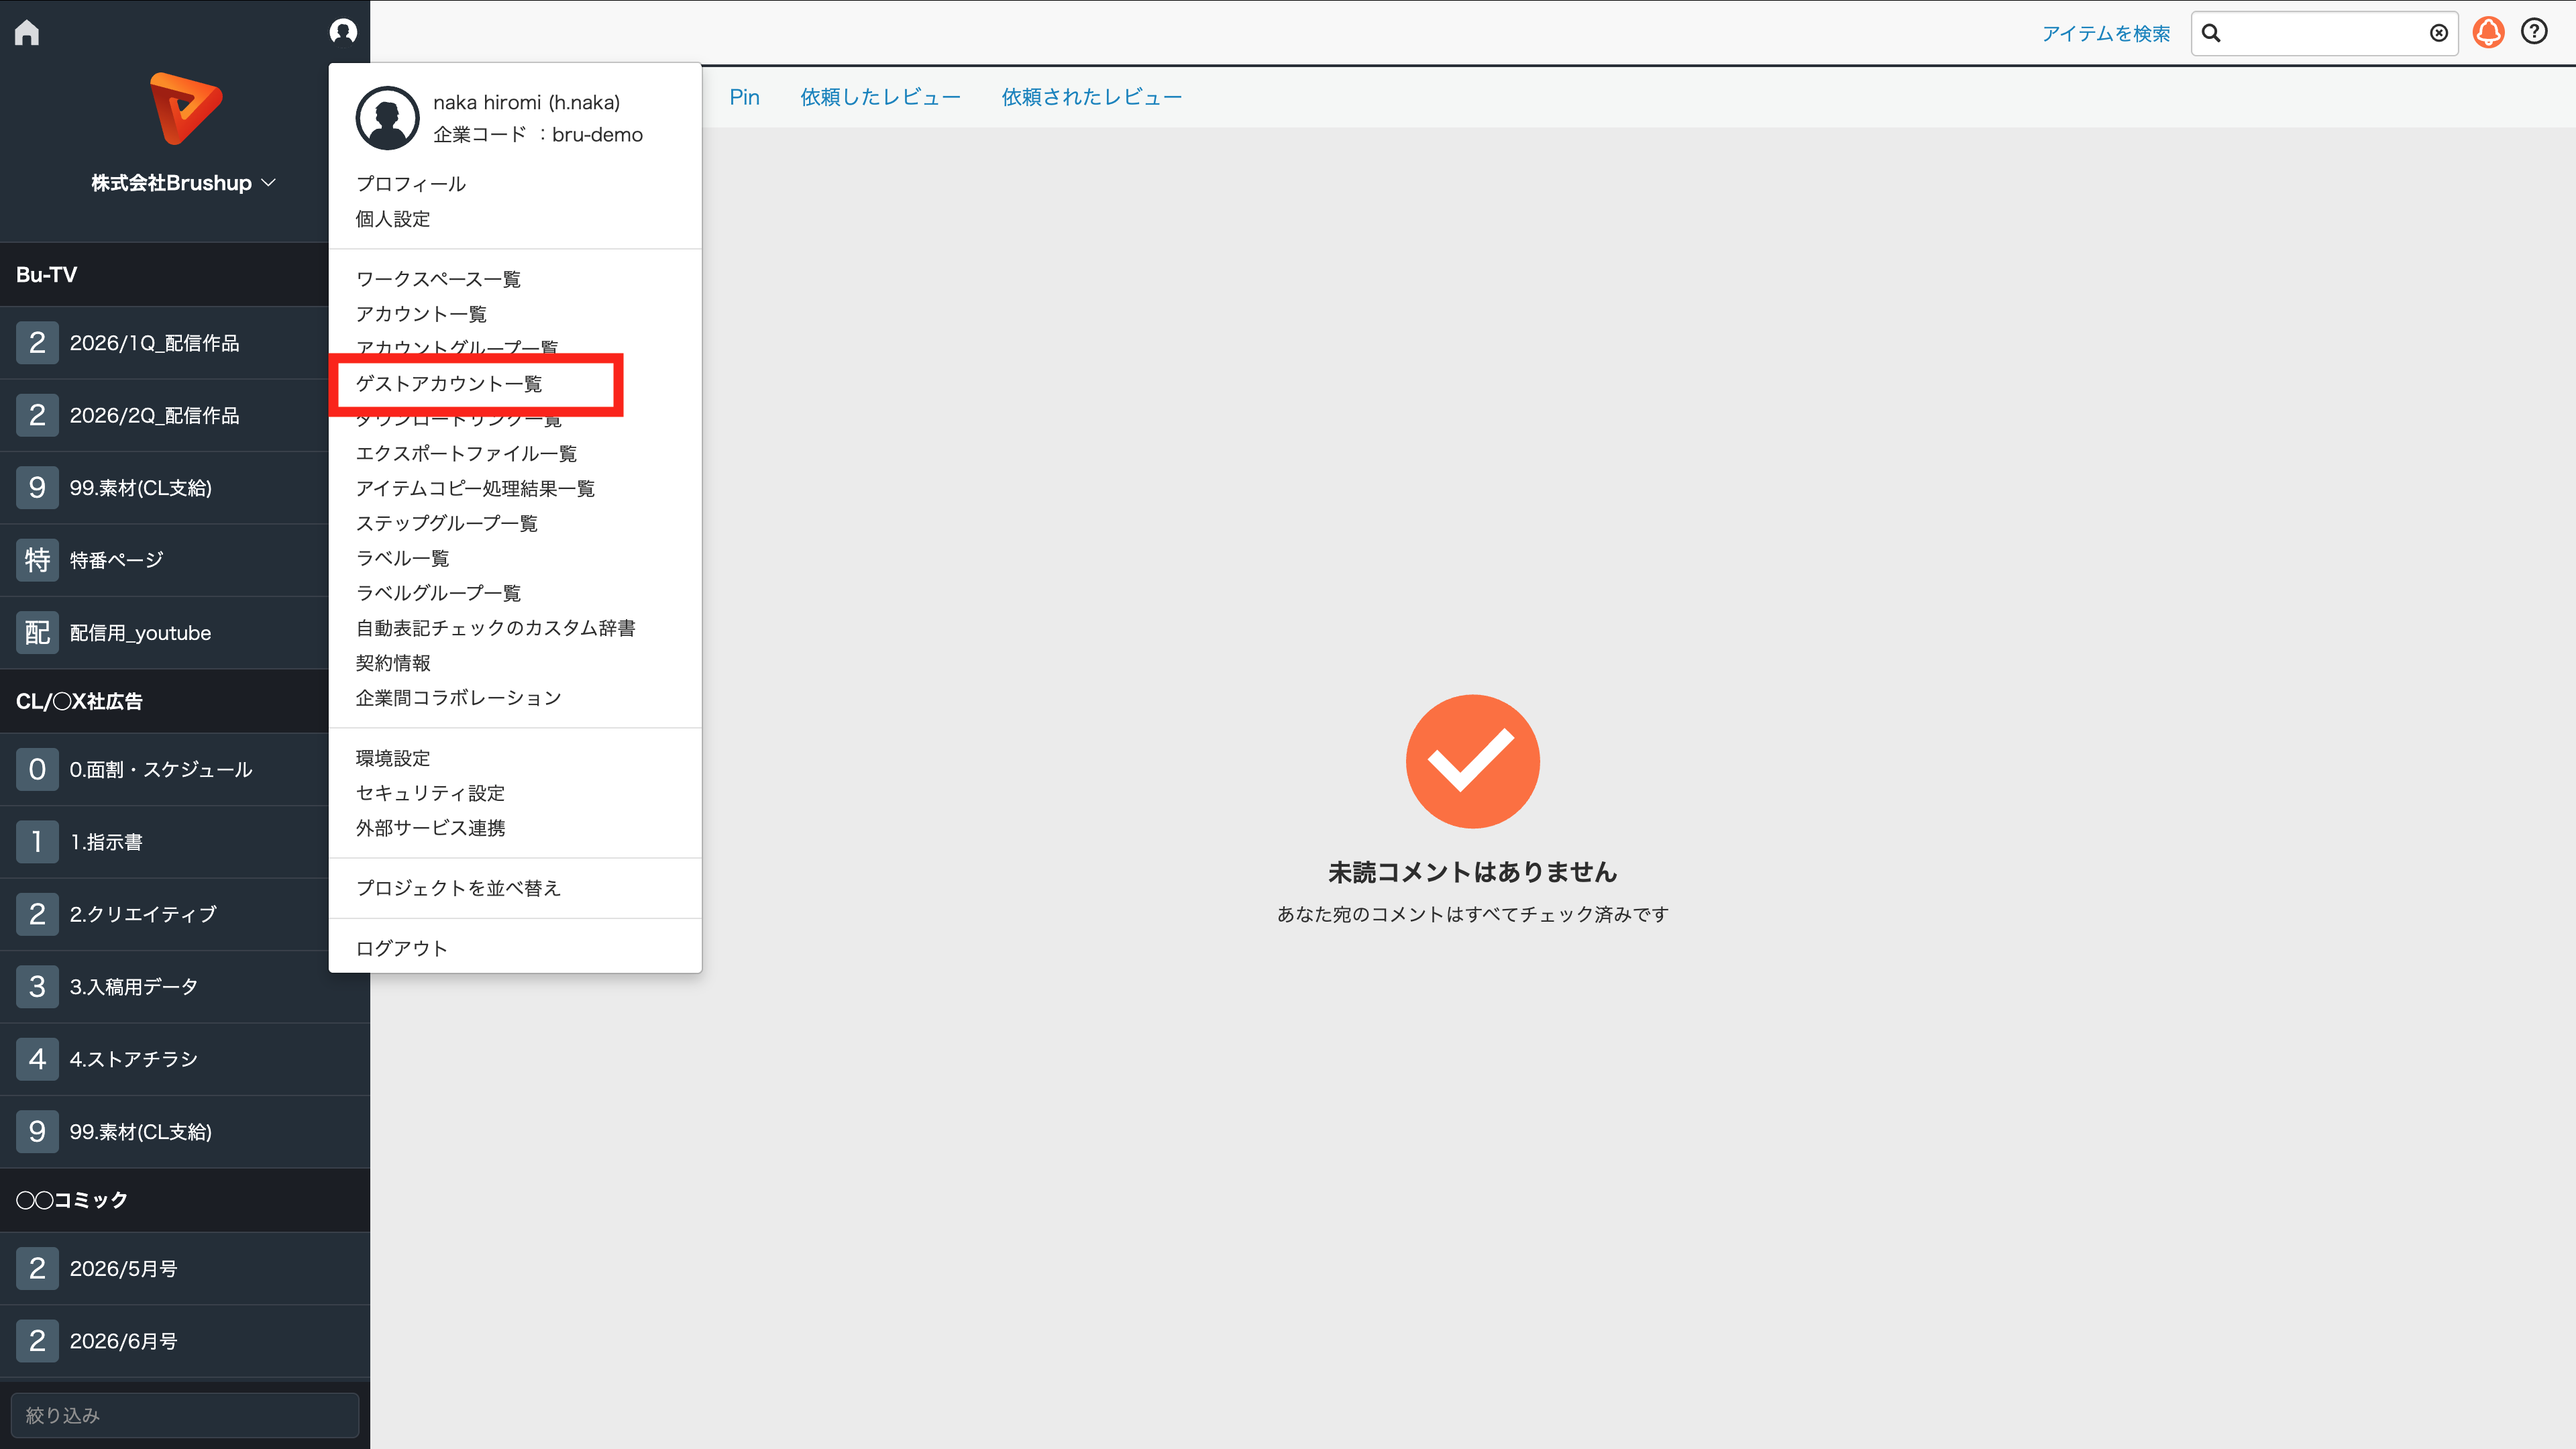Image resolution: width=2576 pixels, height=1449 pixels.
Task: Open エクスポートファイル一覧
Action: tap(466, 454)
